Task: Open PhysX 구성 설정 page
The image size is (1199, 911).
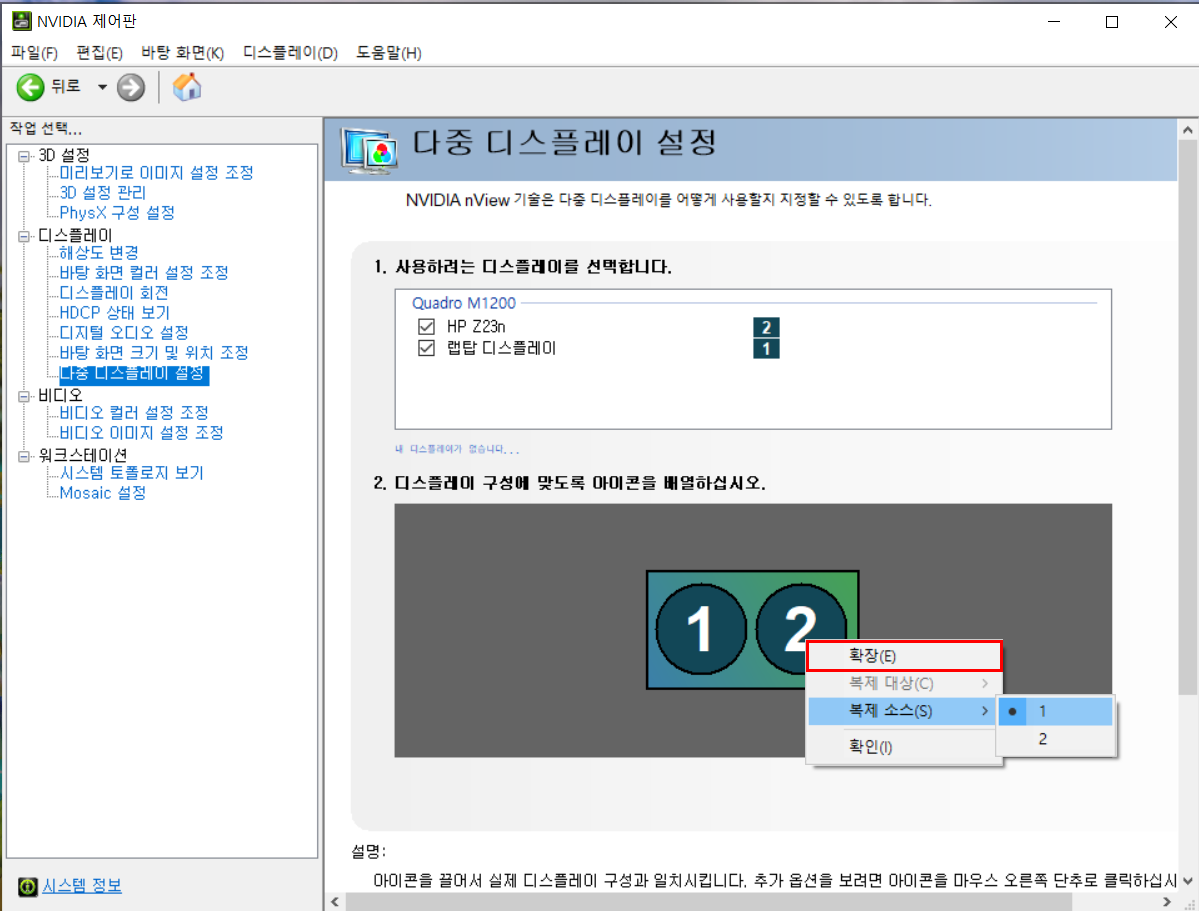Action: 117,213
